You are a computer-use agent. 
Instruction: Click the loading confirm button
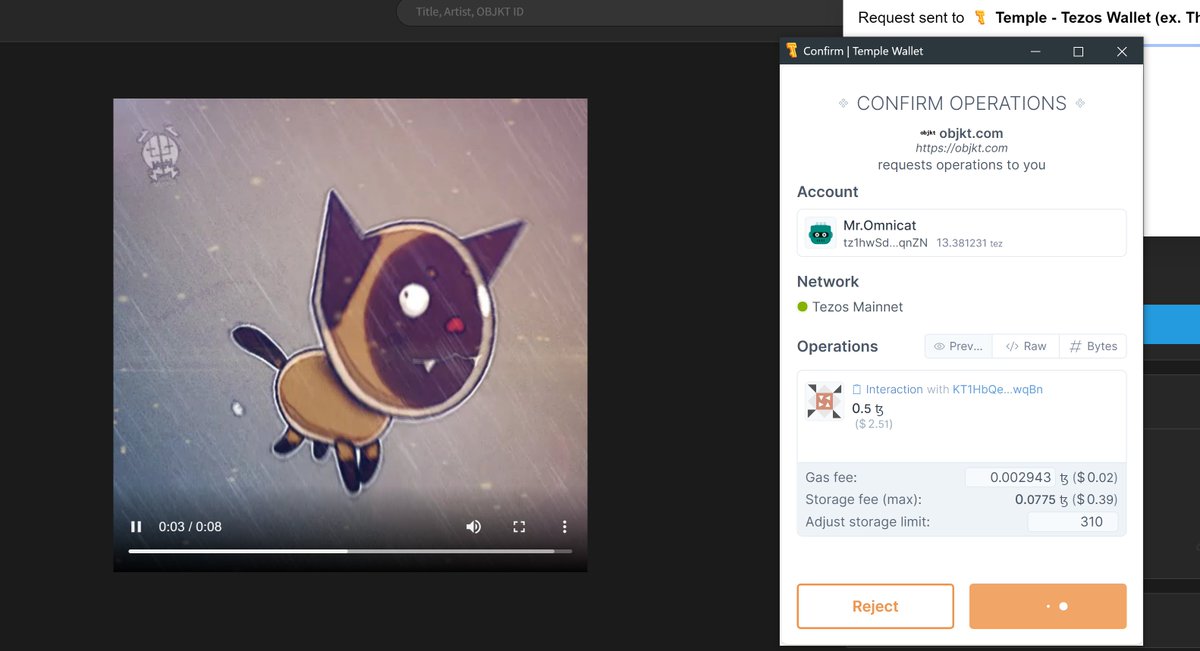click(1048, 606)
